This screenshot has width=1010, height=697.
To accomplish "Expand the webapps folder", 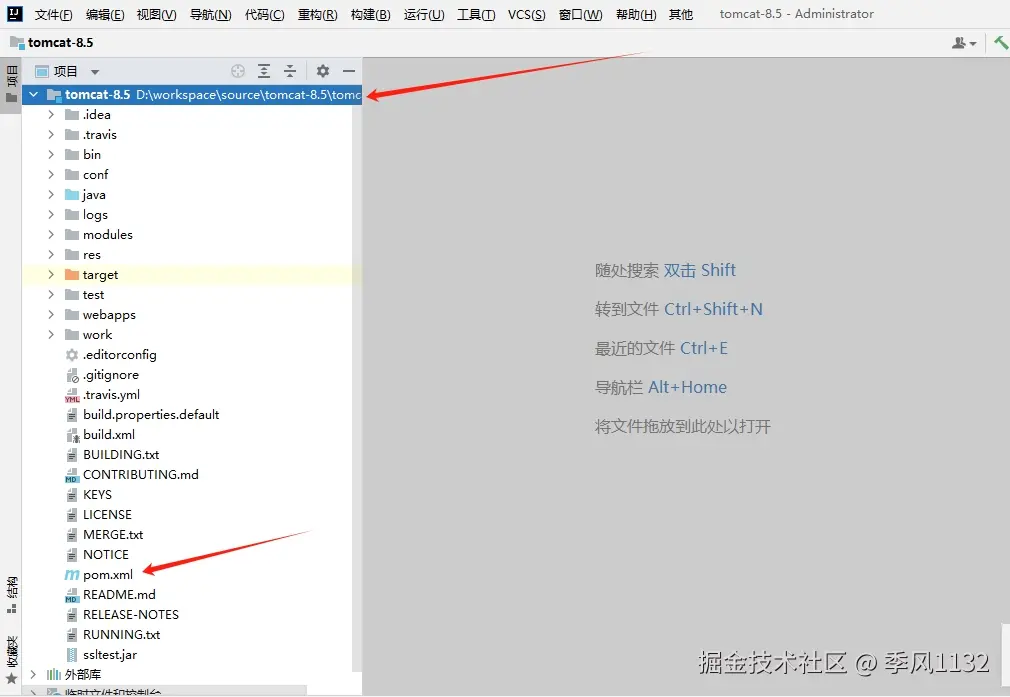I will (x=51, y=315).
